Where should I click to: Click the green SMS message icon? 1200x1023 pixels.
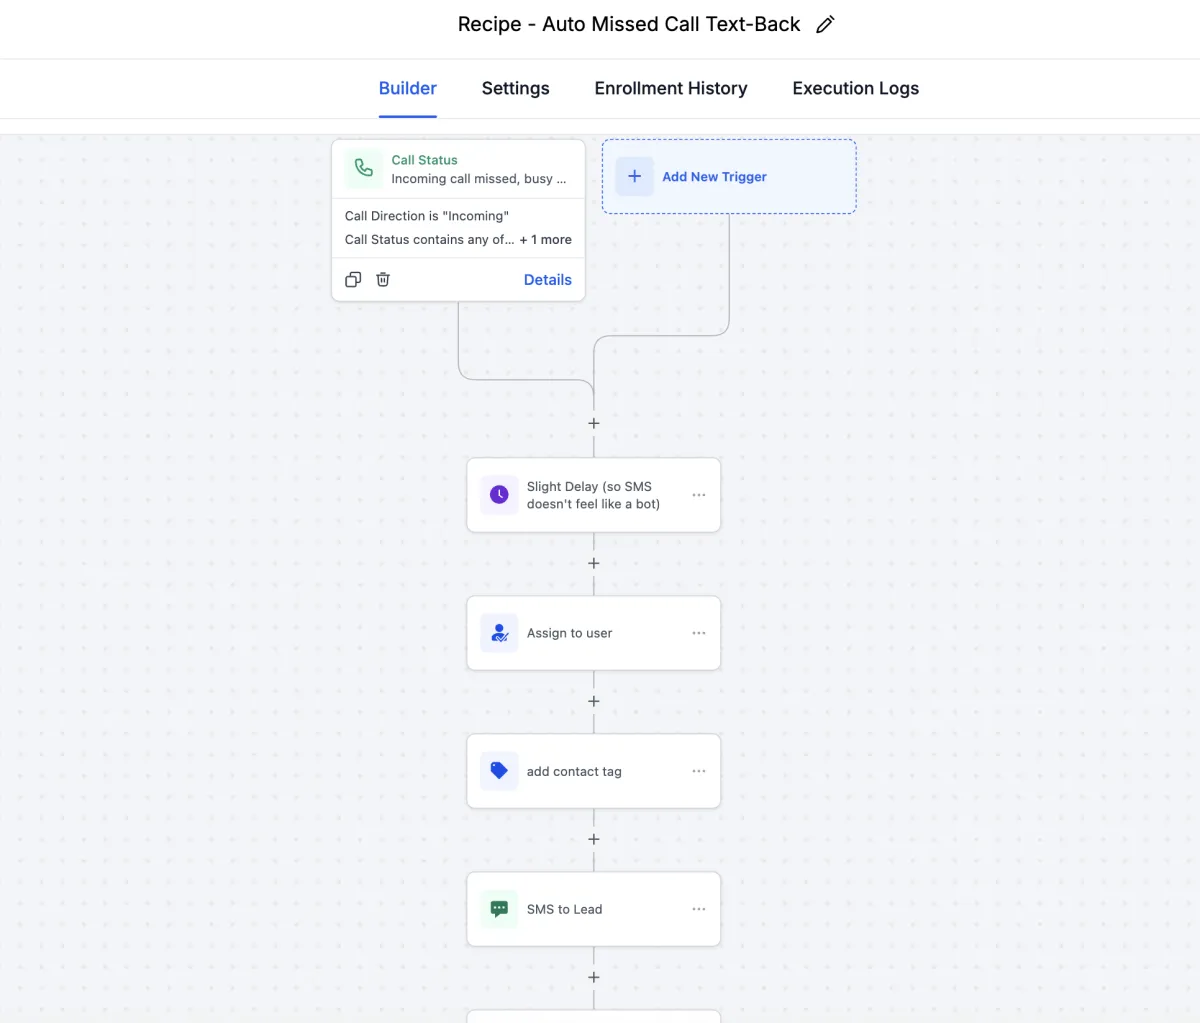(499, 909)
